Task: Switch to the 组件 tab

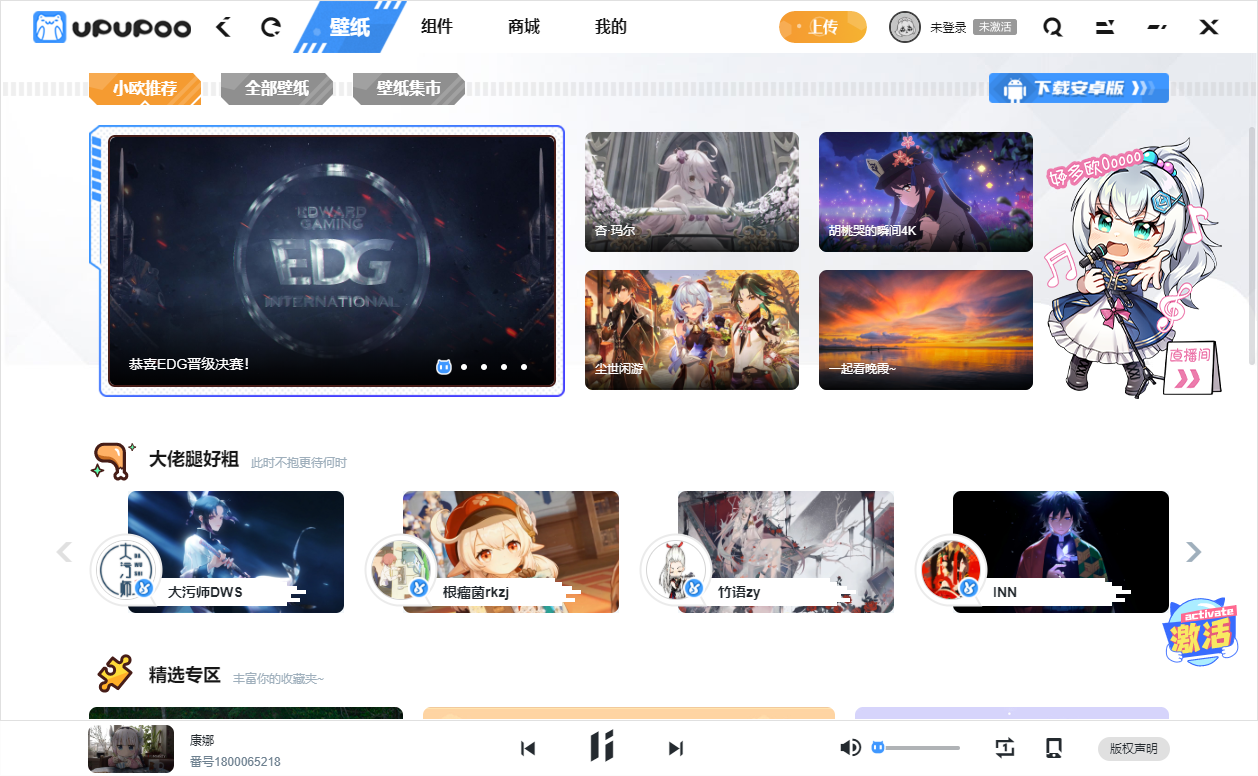Action: pos(437,27)
